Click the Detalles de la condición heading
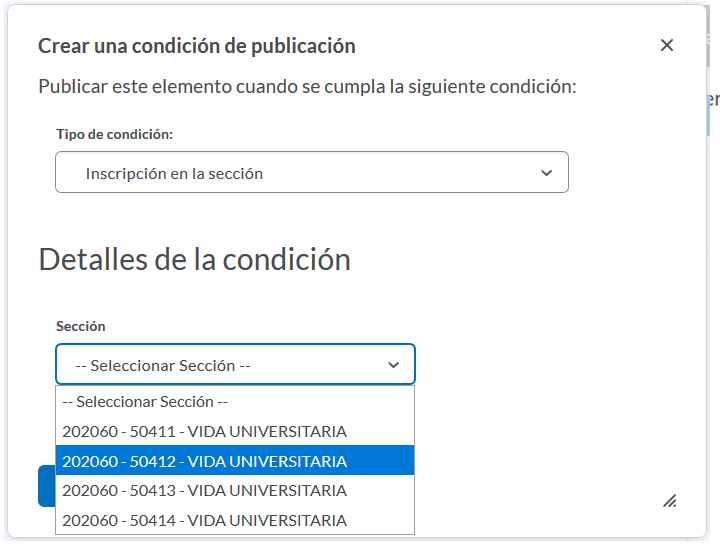This screenshot has width=720, height=548. point(194,260)
